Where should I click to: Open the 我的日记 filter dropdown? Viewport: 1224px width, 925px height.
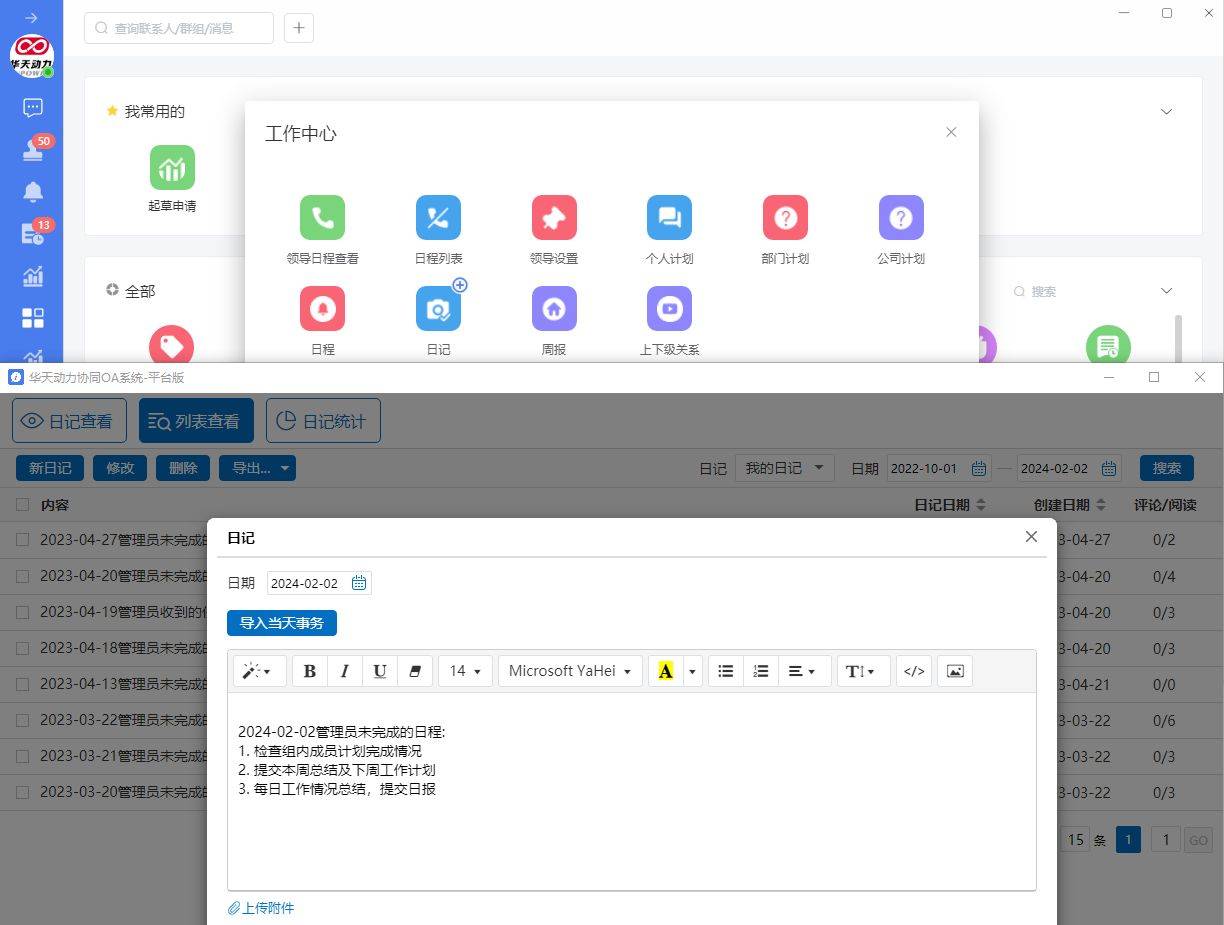click(784, 468)
